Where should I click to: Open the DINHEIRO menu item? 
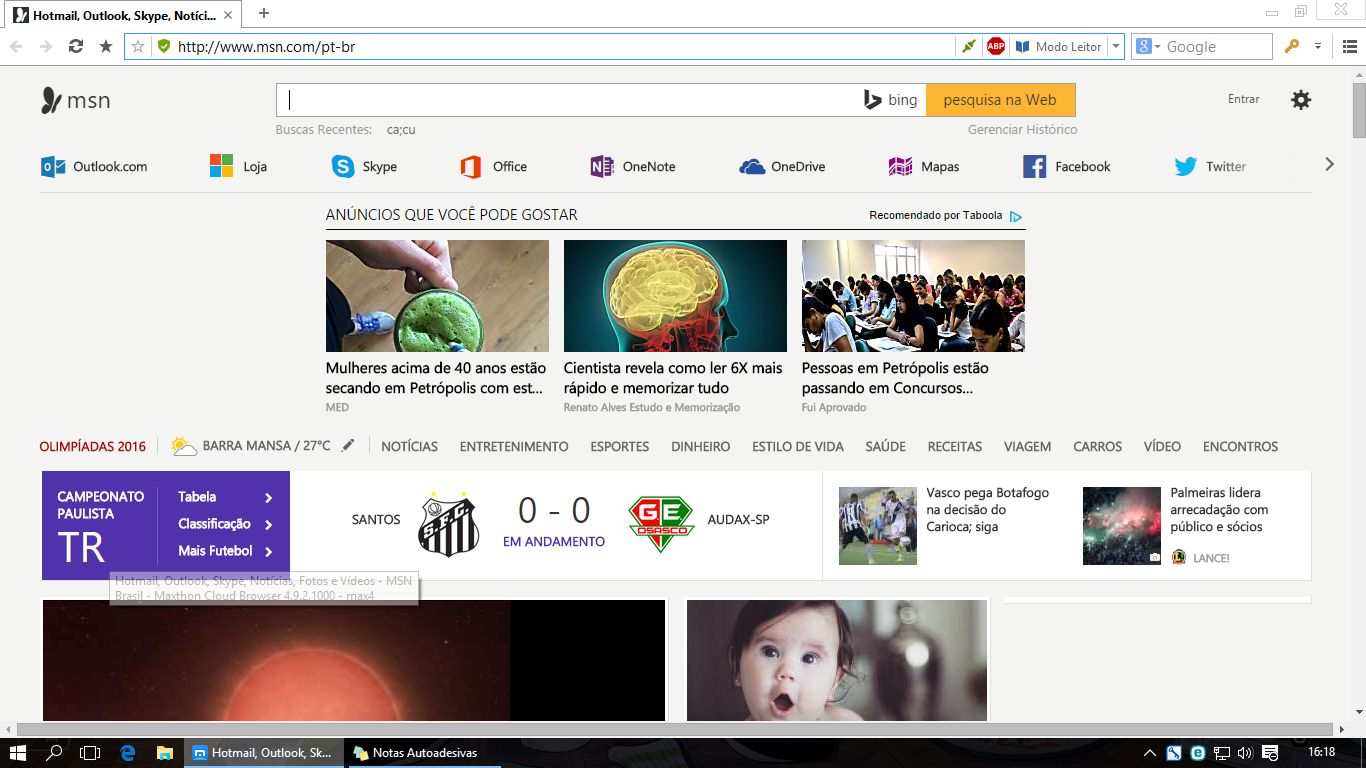pos(701,447)
